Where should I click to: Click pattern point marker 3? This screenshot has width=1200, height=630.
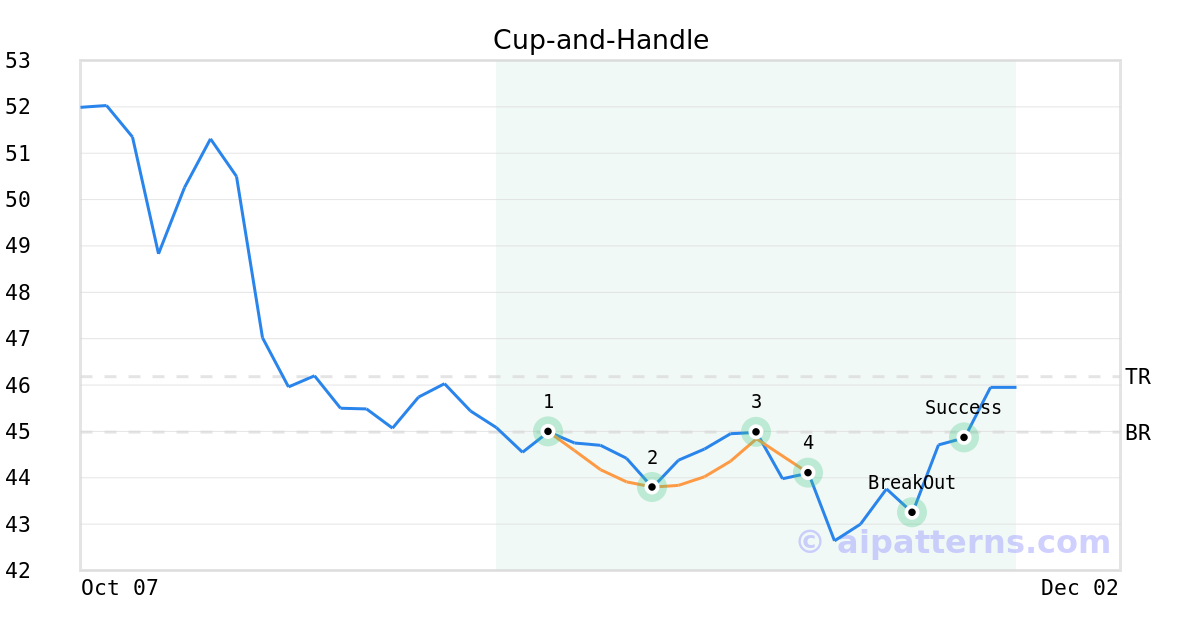tap(756, 432)
